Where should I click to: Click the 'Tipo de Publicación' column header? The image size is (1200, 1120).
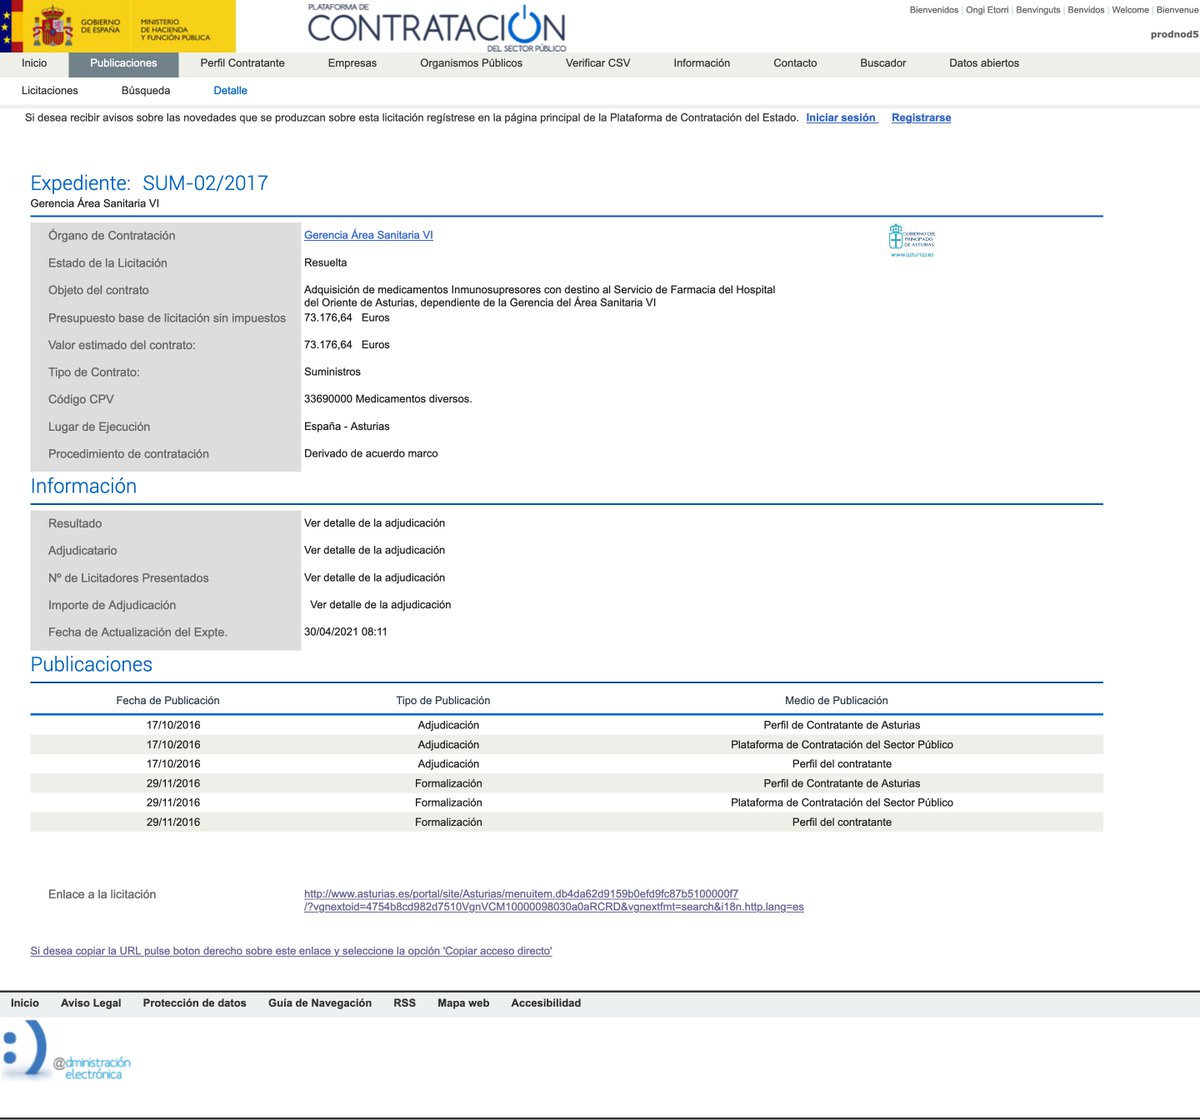(443, 700)
